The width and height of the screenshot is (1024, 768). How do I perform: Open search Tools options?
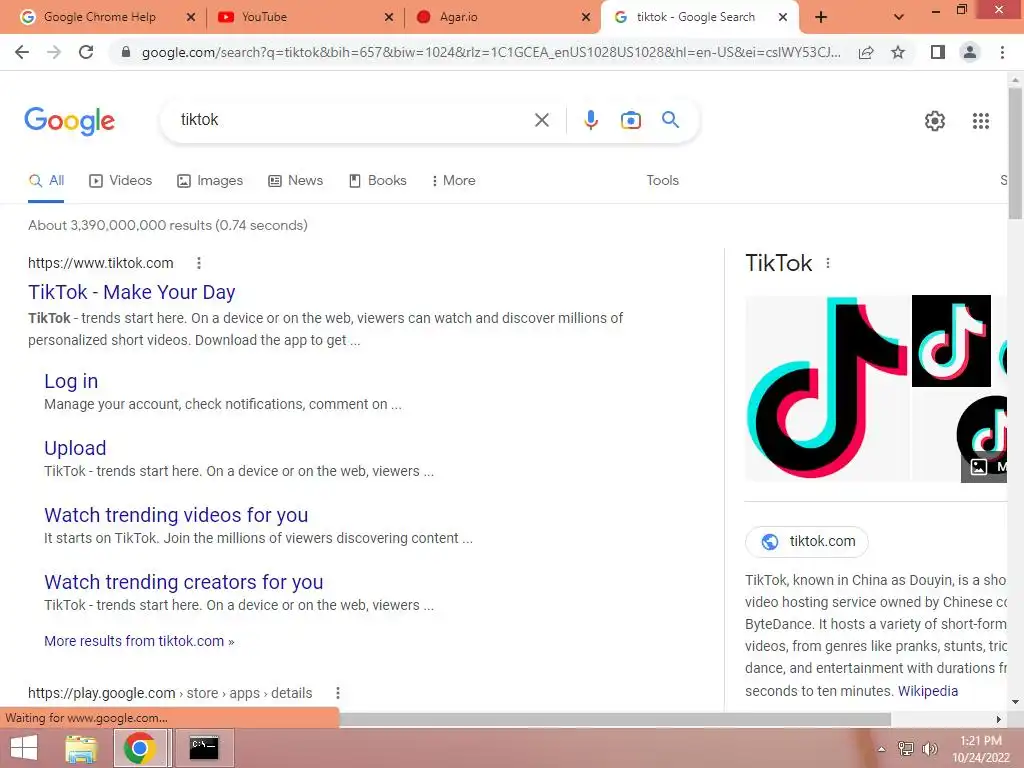click(x=662, y=180)
